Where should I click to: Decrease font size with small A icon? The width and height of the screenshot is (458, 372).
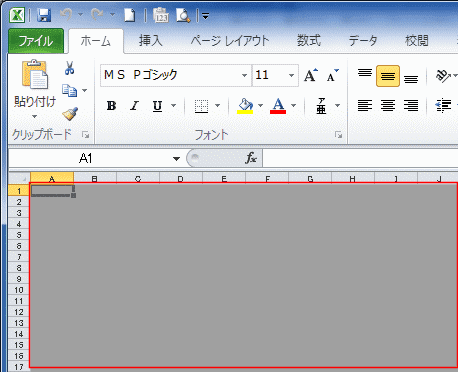click(333, 75)
